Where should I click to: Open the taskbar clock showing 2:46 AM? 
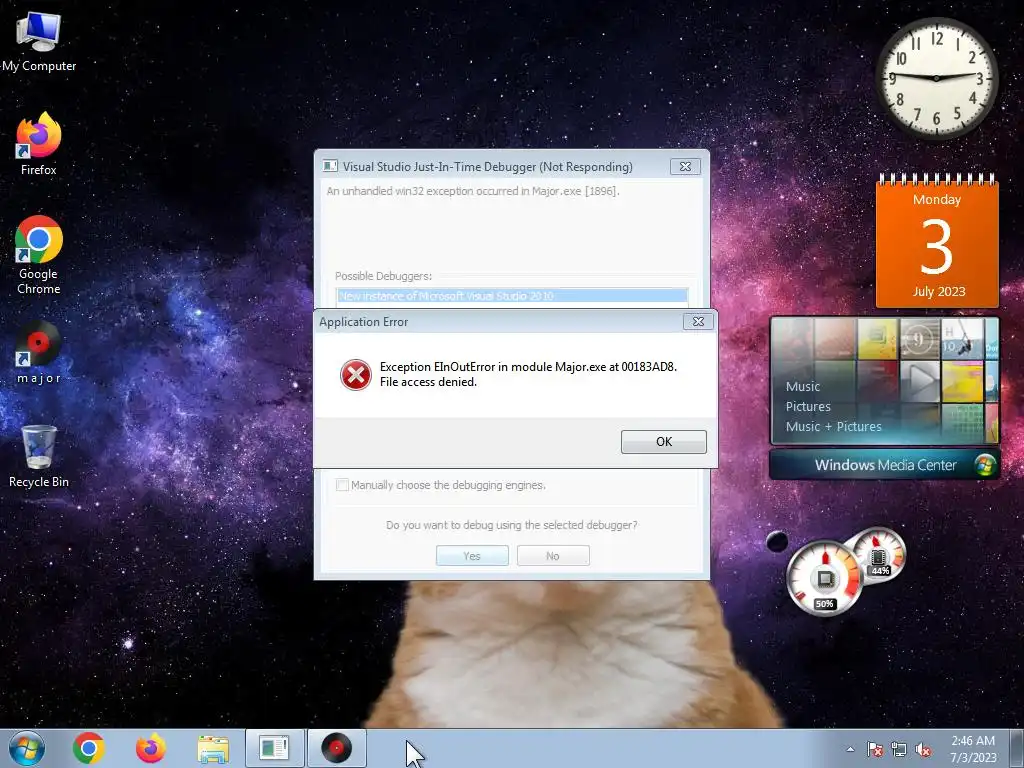click(x=973, y=748)
